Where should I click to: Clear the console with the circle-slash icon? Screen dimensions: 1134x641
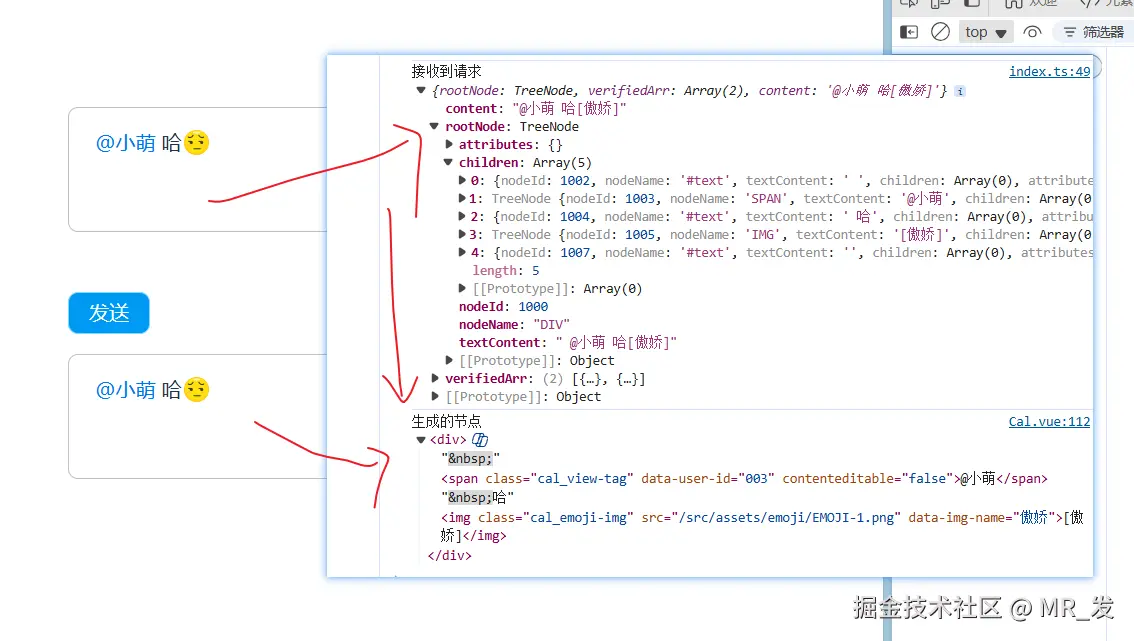[940, 32]
